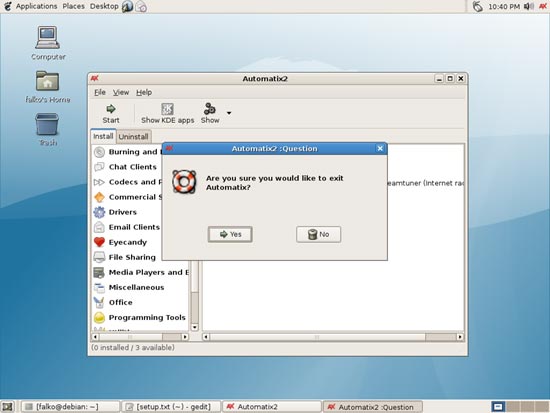The height and width of the screenshot is (413, 550).
Task: Click the category list down scroll arrow
Action: click(195, 327)
